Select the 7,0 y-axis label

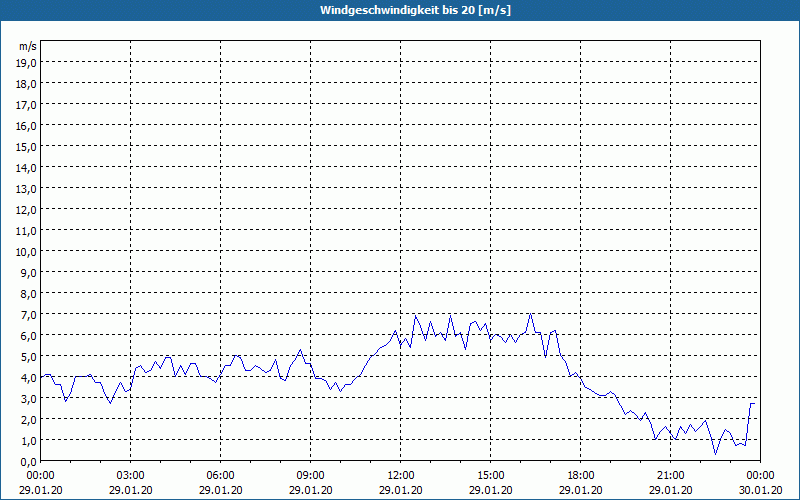coord(30,315)
